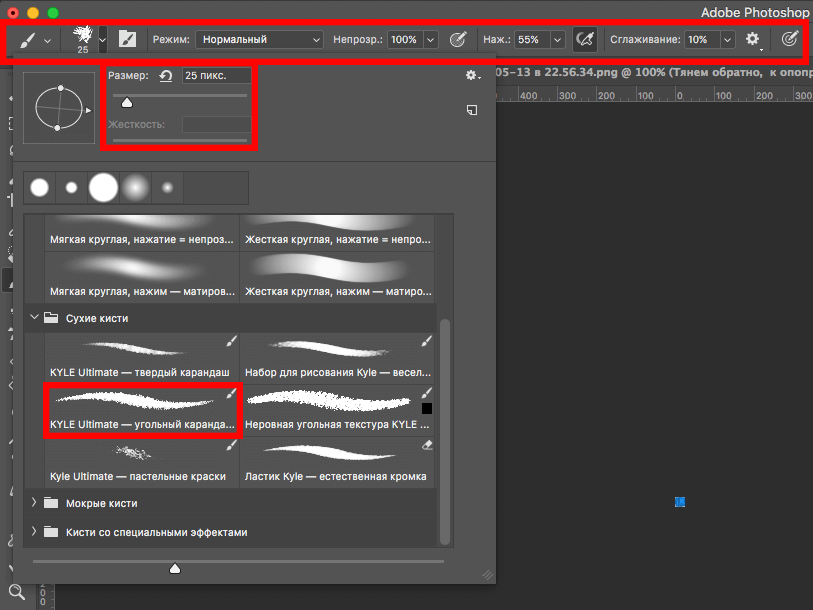Select the Zoom magnifier tool

[17, 592]
